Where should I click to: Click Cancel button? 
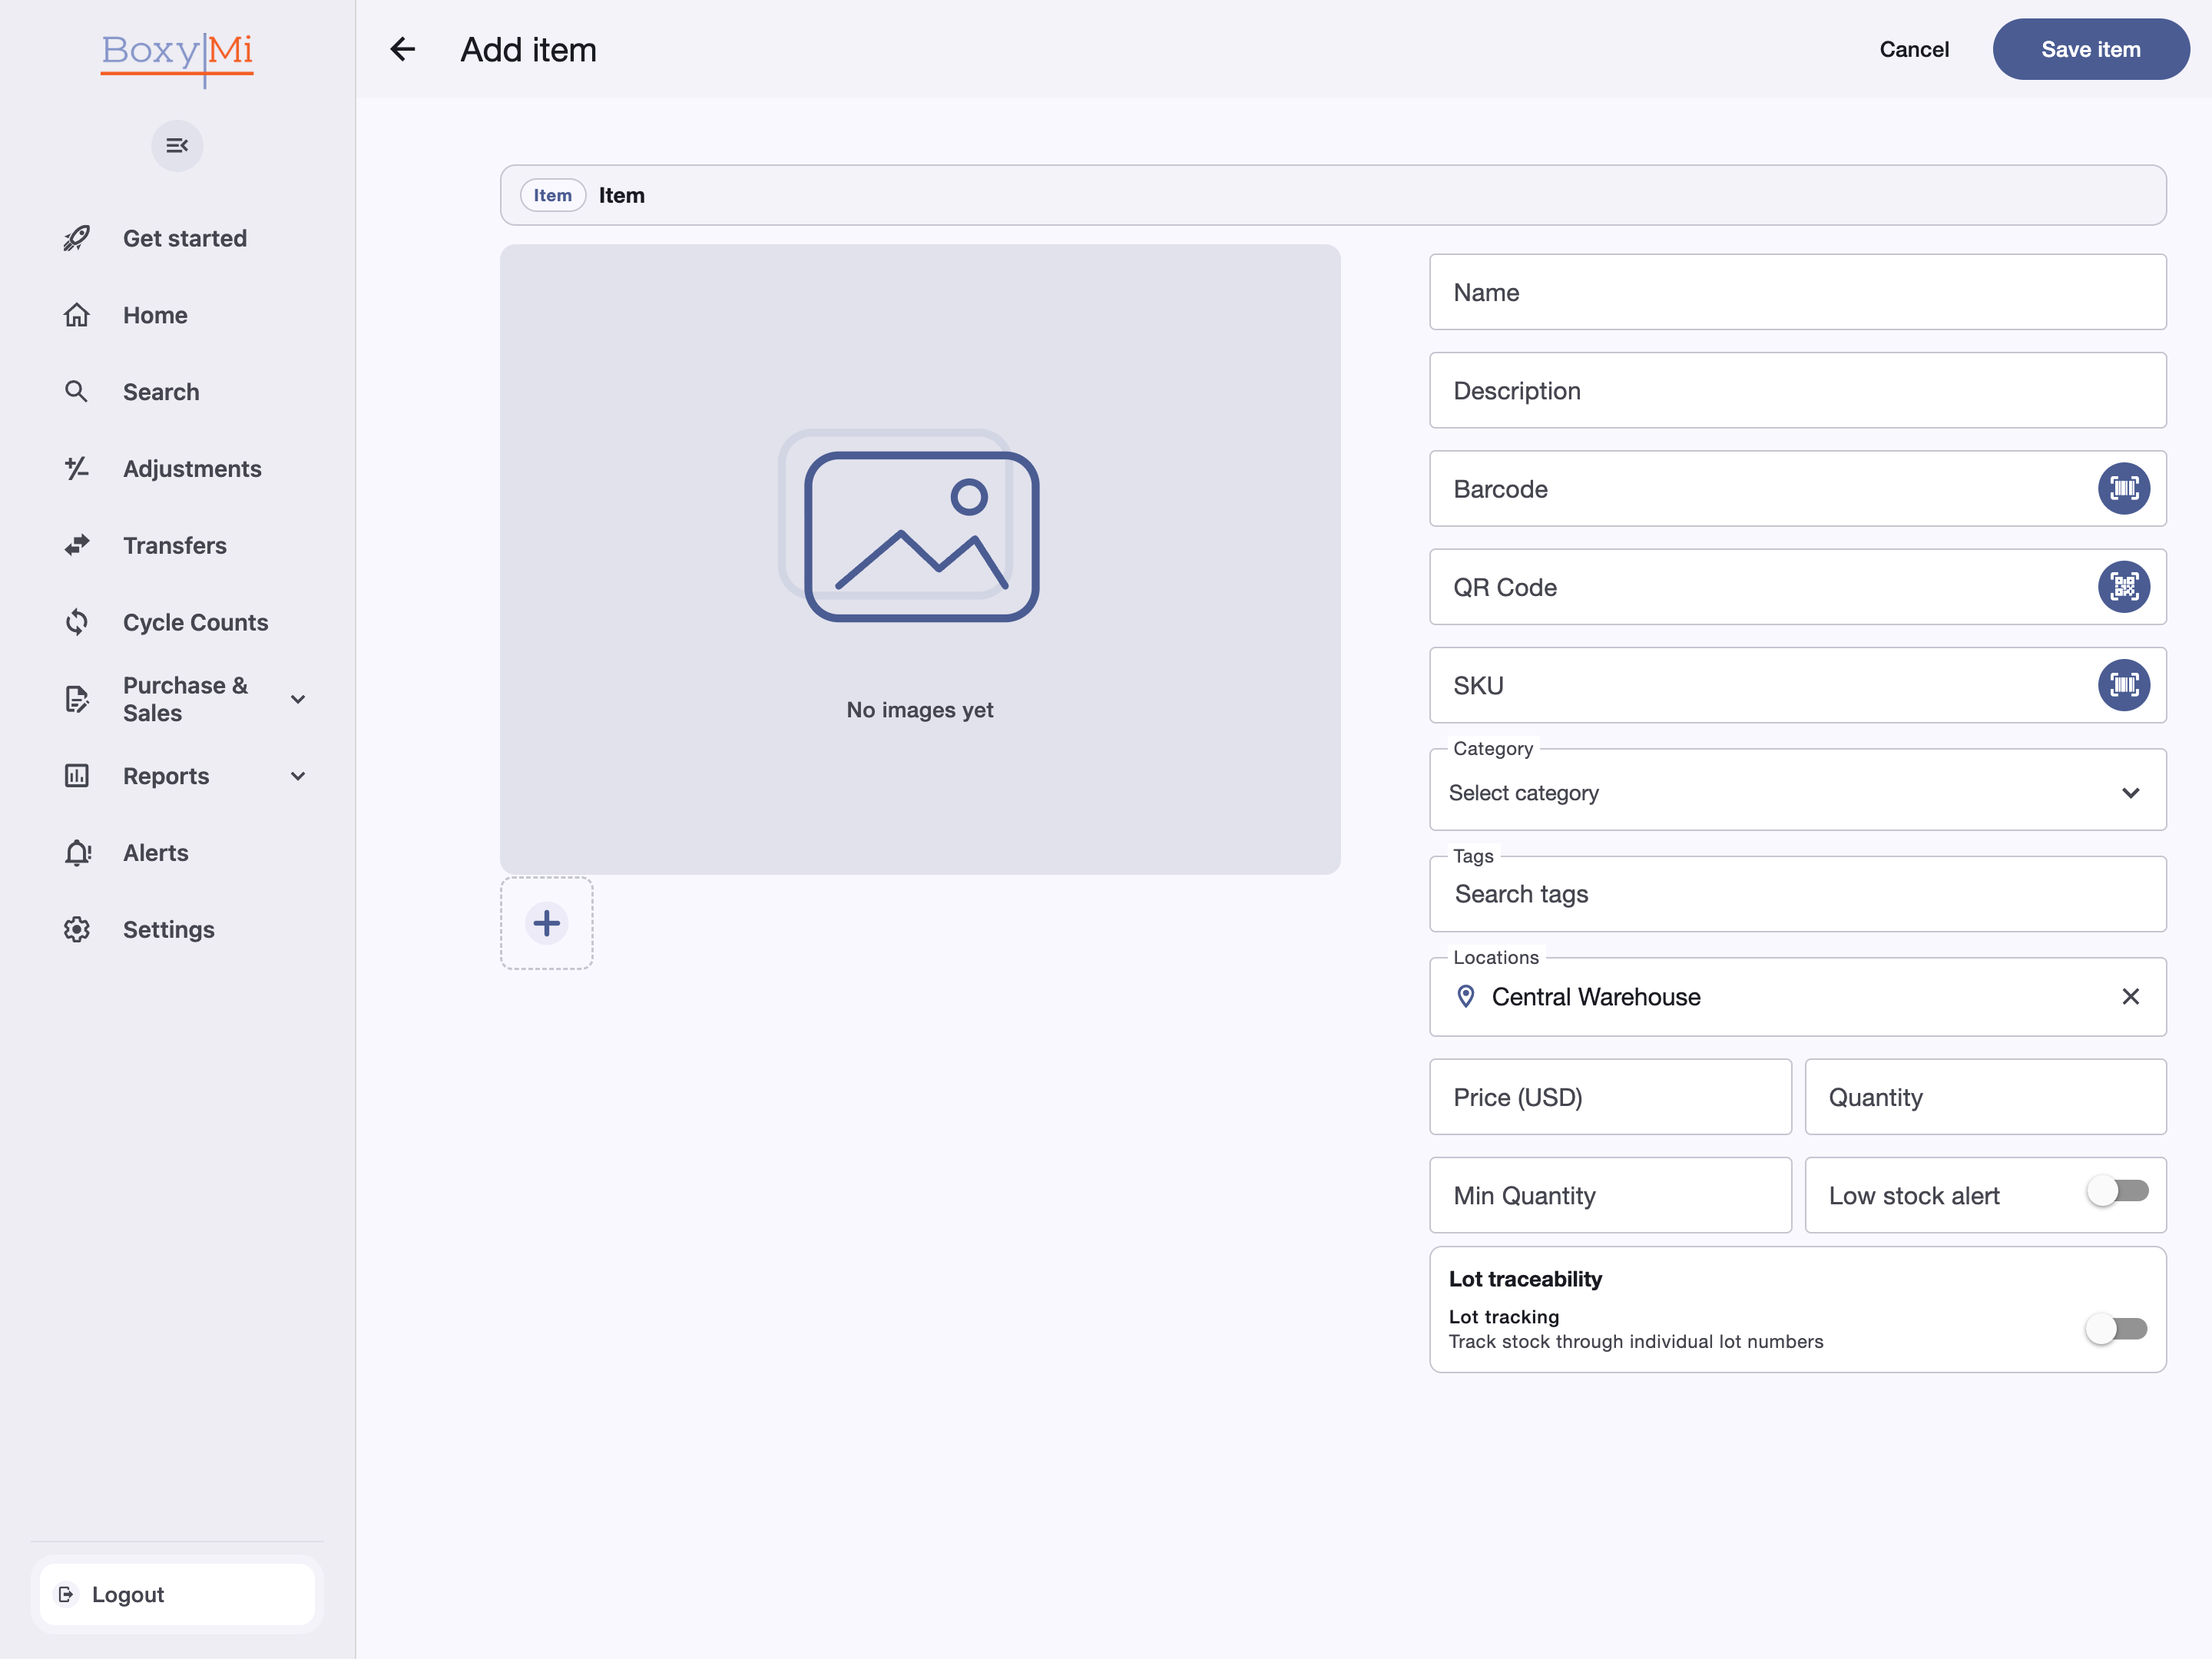coord(1914,49)
